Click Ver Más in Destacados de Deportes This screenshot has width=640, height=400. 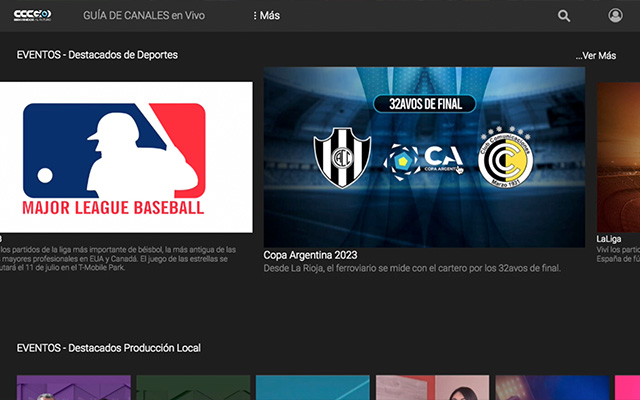(x=596, y=55)
